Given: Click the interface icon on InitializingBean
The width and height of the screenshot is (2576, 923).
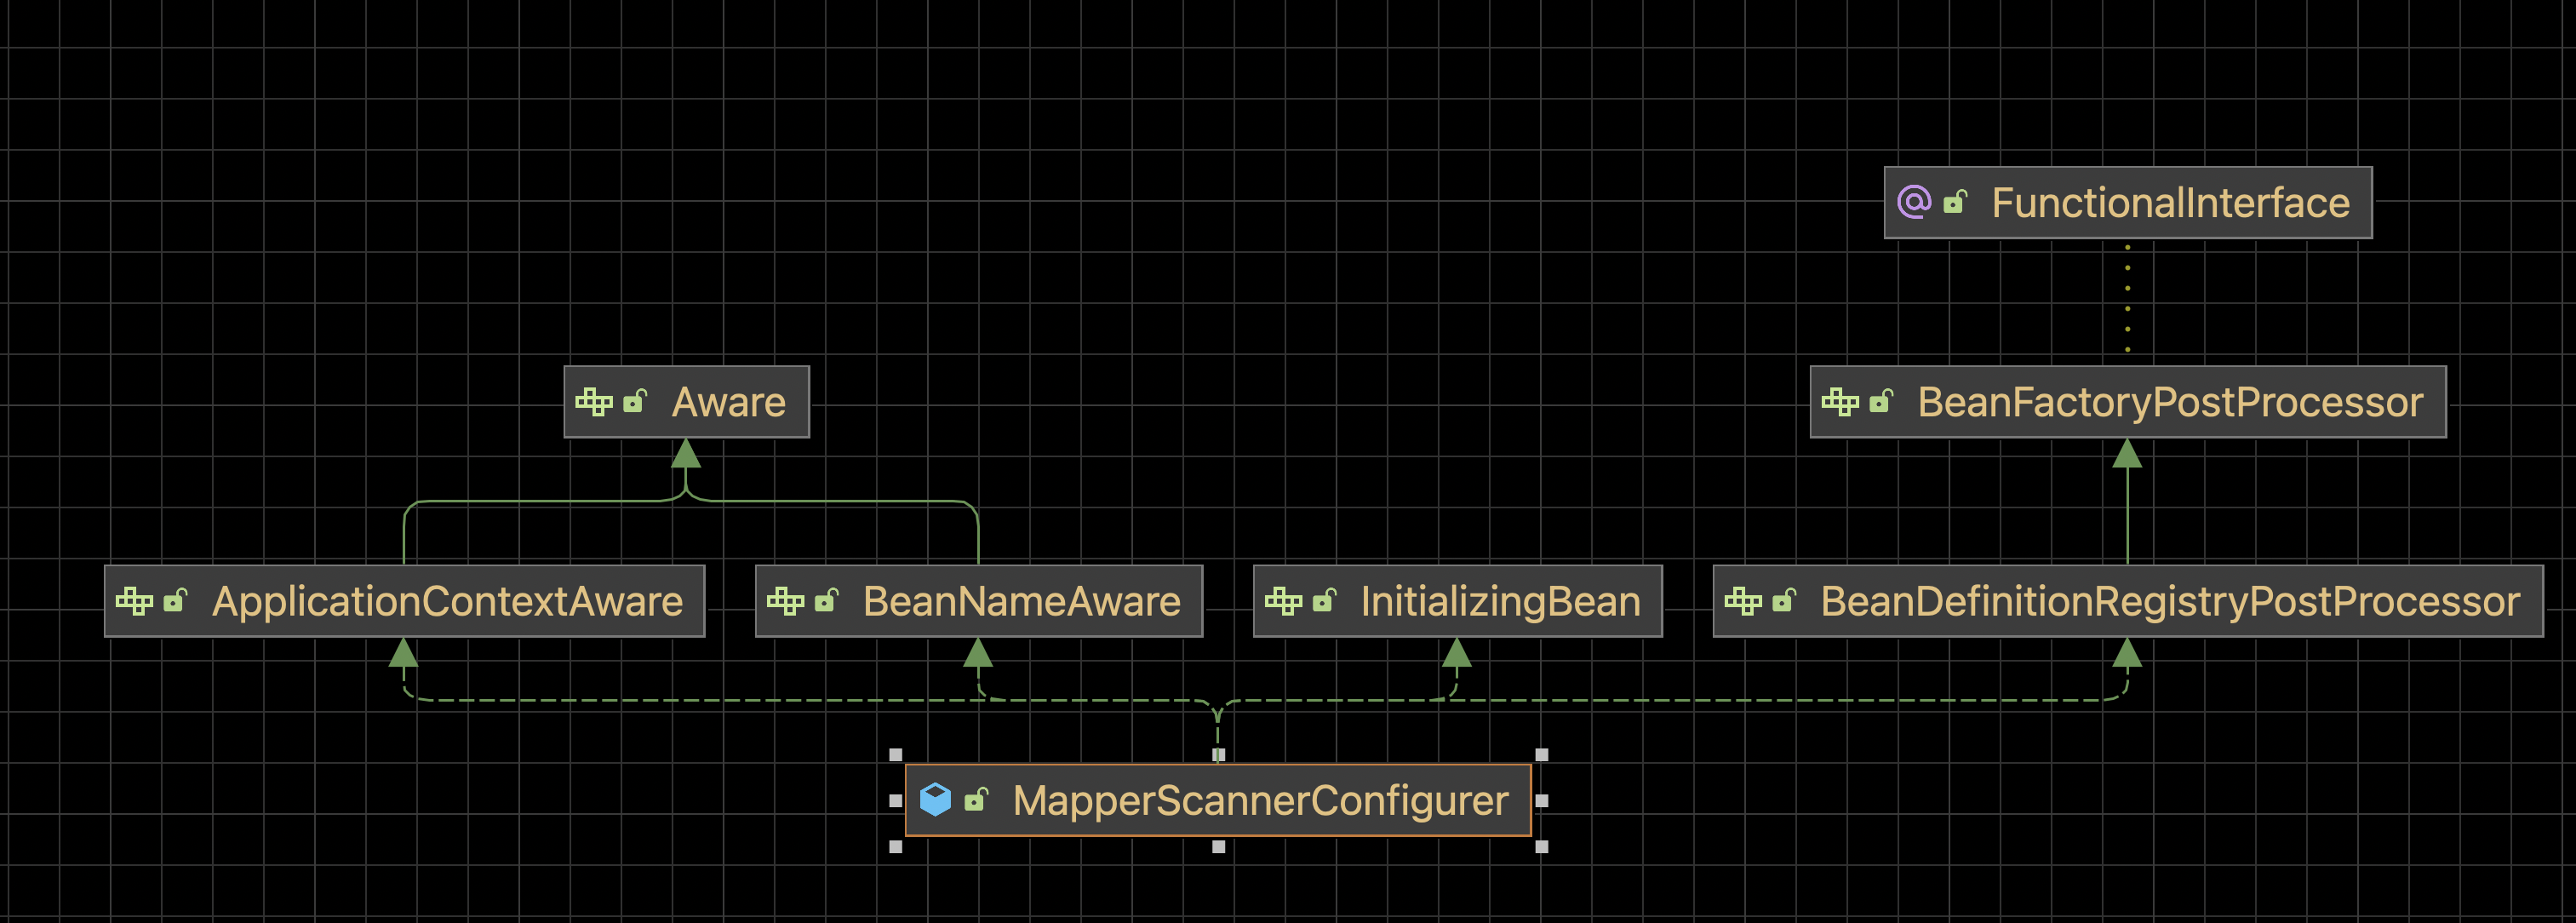Looking at the screenshot, I should click(1283, 600).
